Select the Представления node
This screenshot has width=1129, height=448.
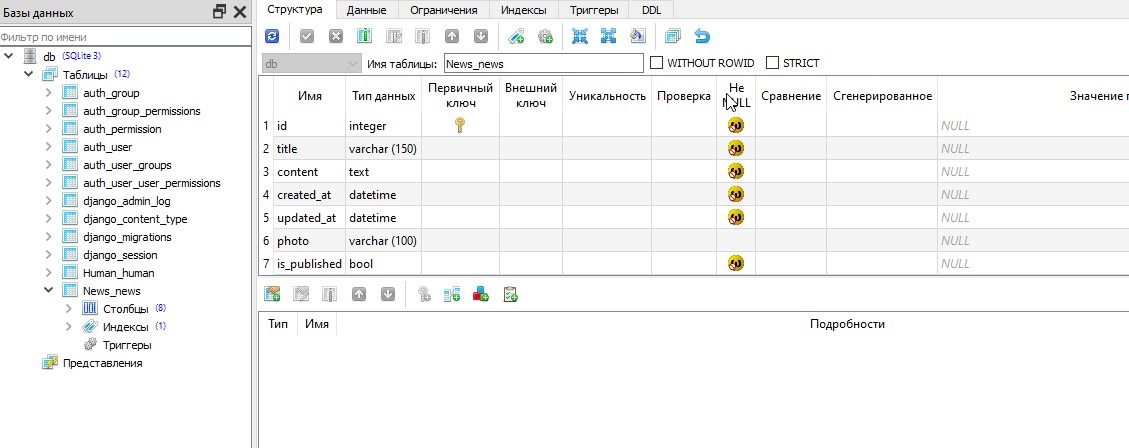point(102,363)
